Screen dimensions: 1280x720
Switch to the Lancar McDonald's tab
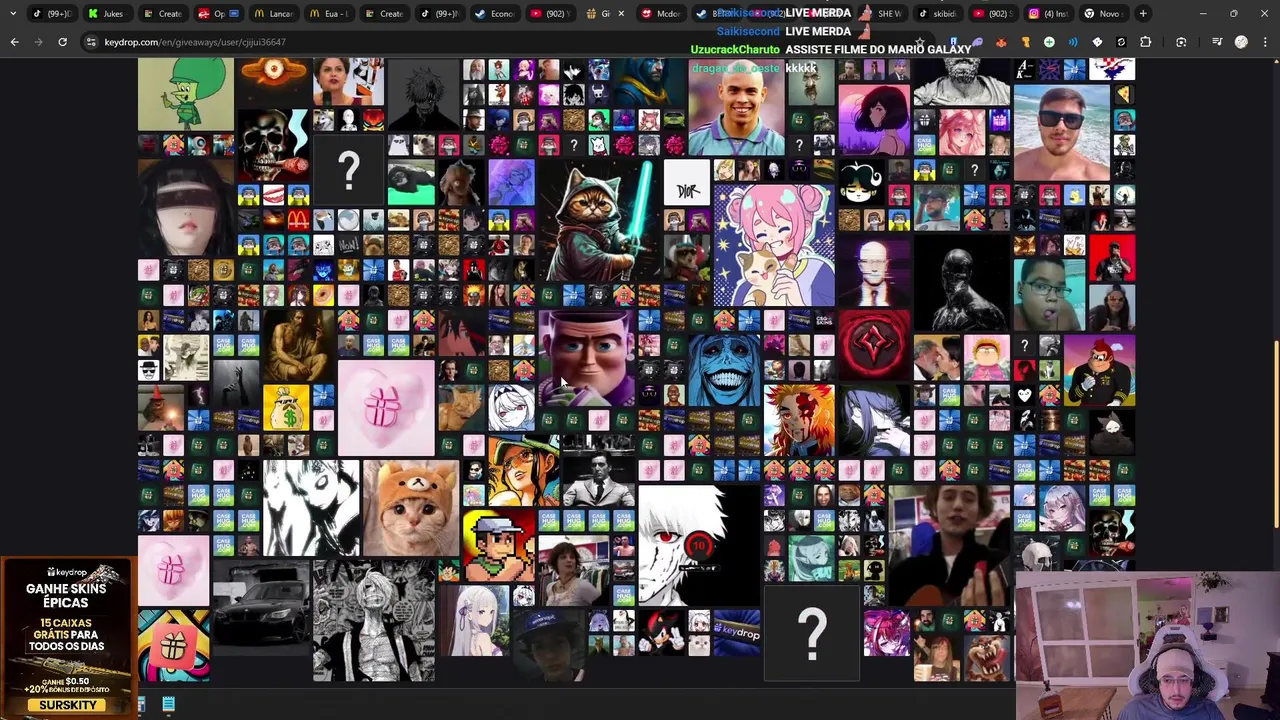pyautogui.click(x=273, y=14)
